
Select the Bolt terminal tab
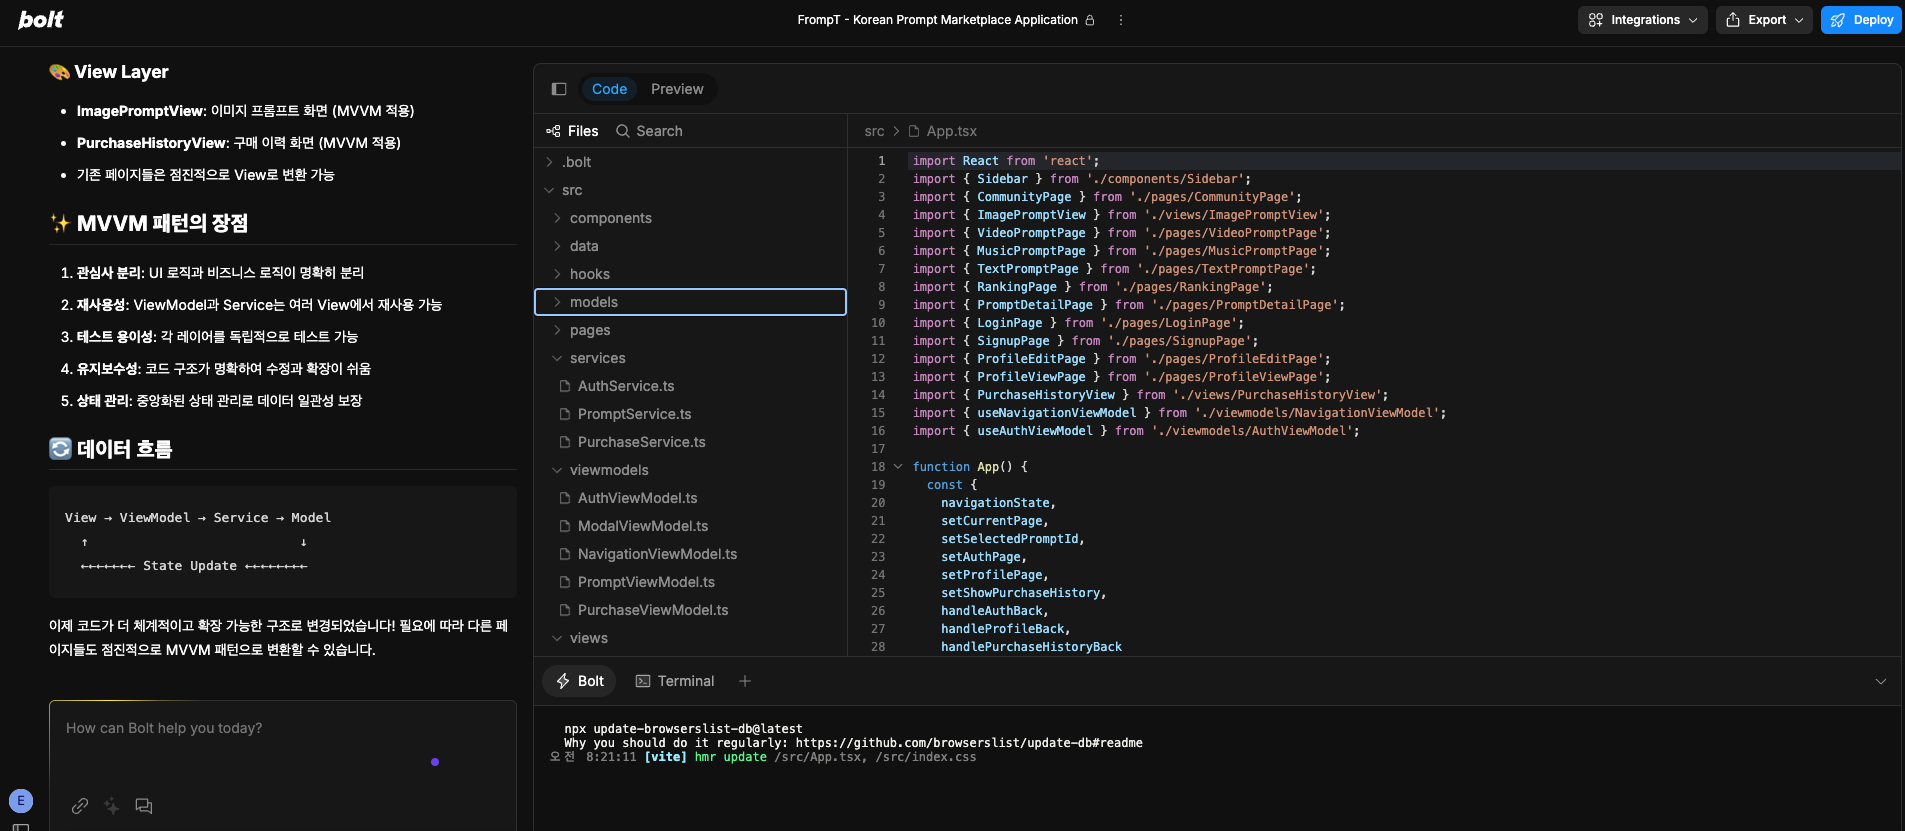(580, 681)
